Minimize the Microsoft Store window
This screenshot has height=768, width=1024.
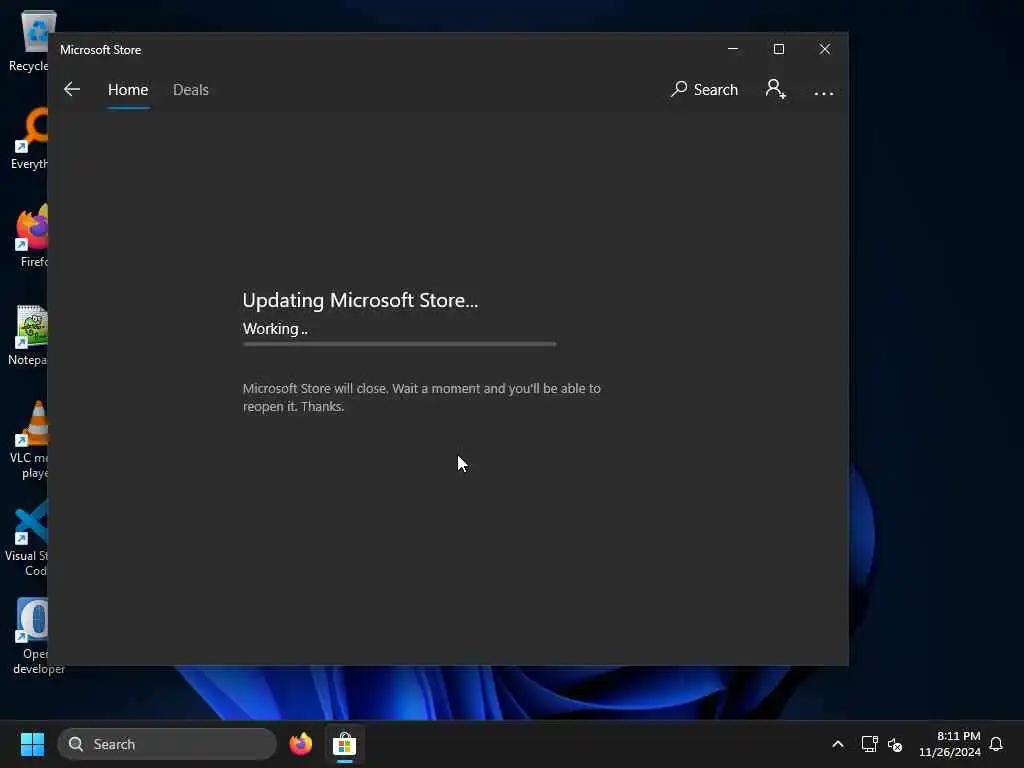click(x=733, y=49)
